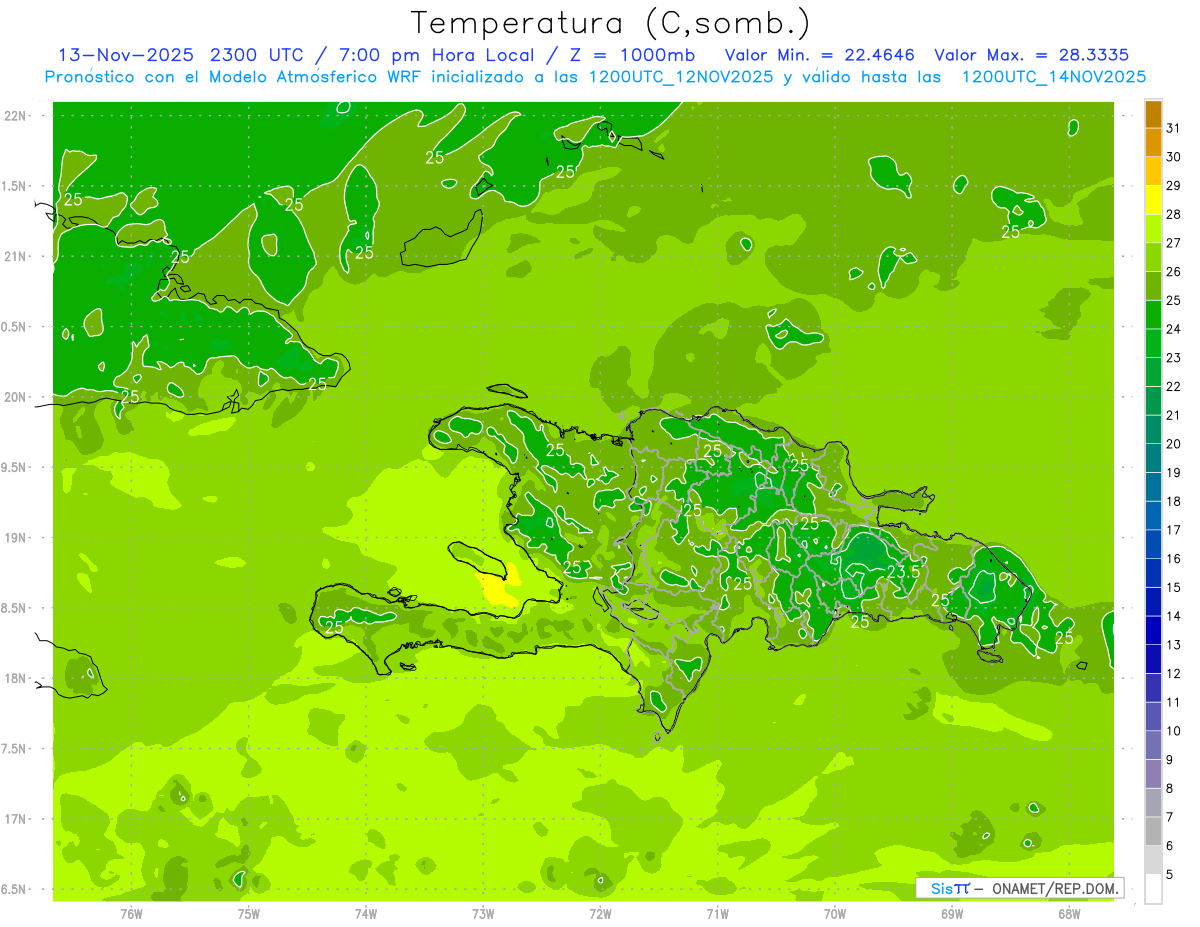
Task: Click the legend value "5"
Action: [1170, 875]
